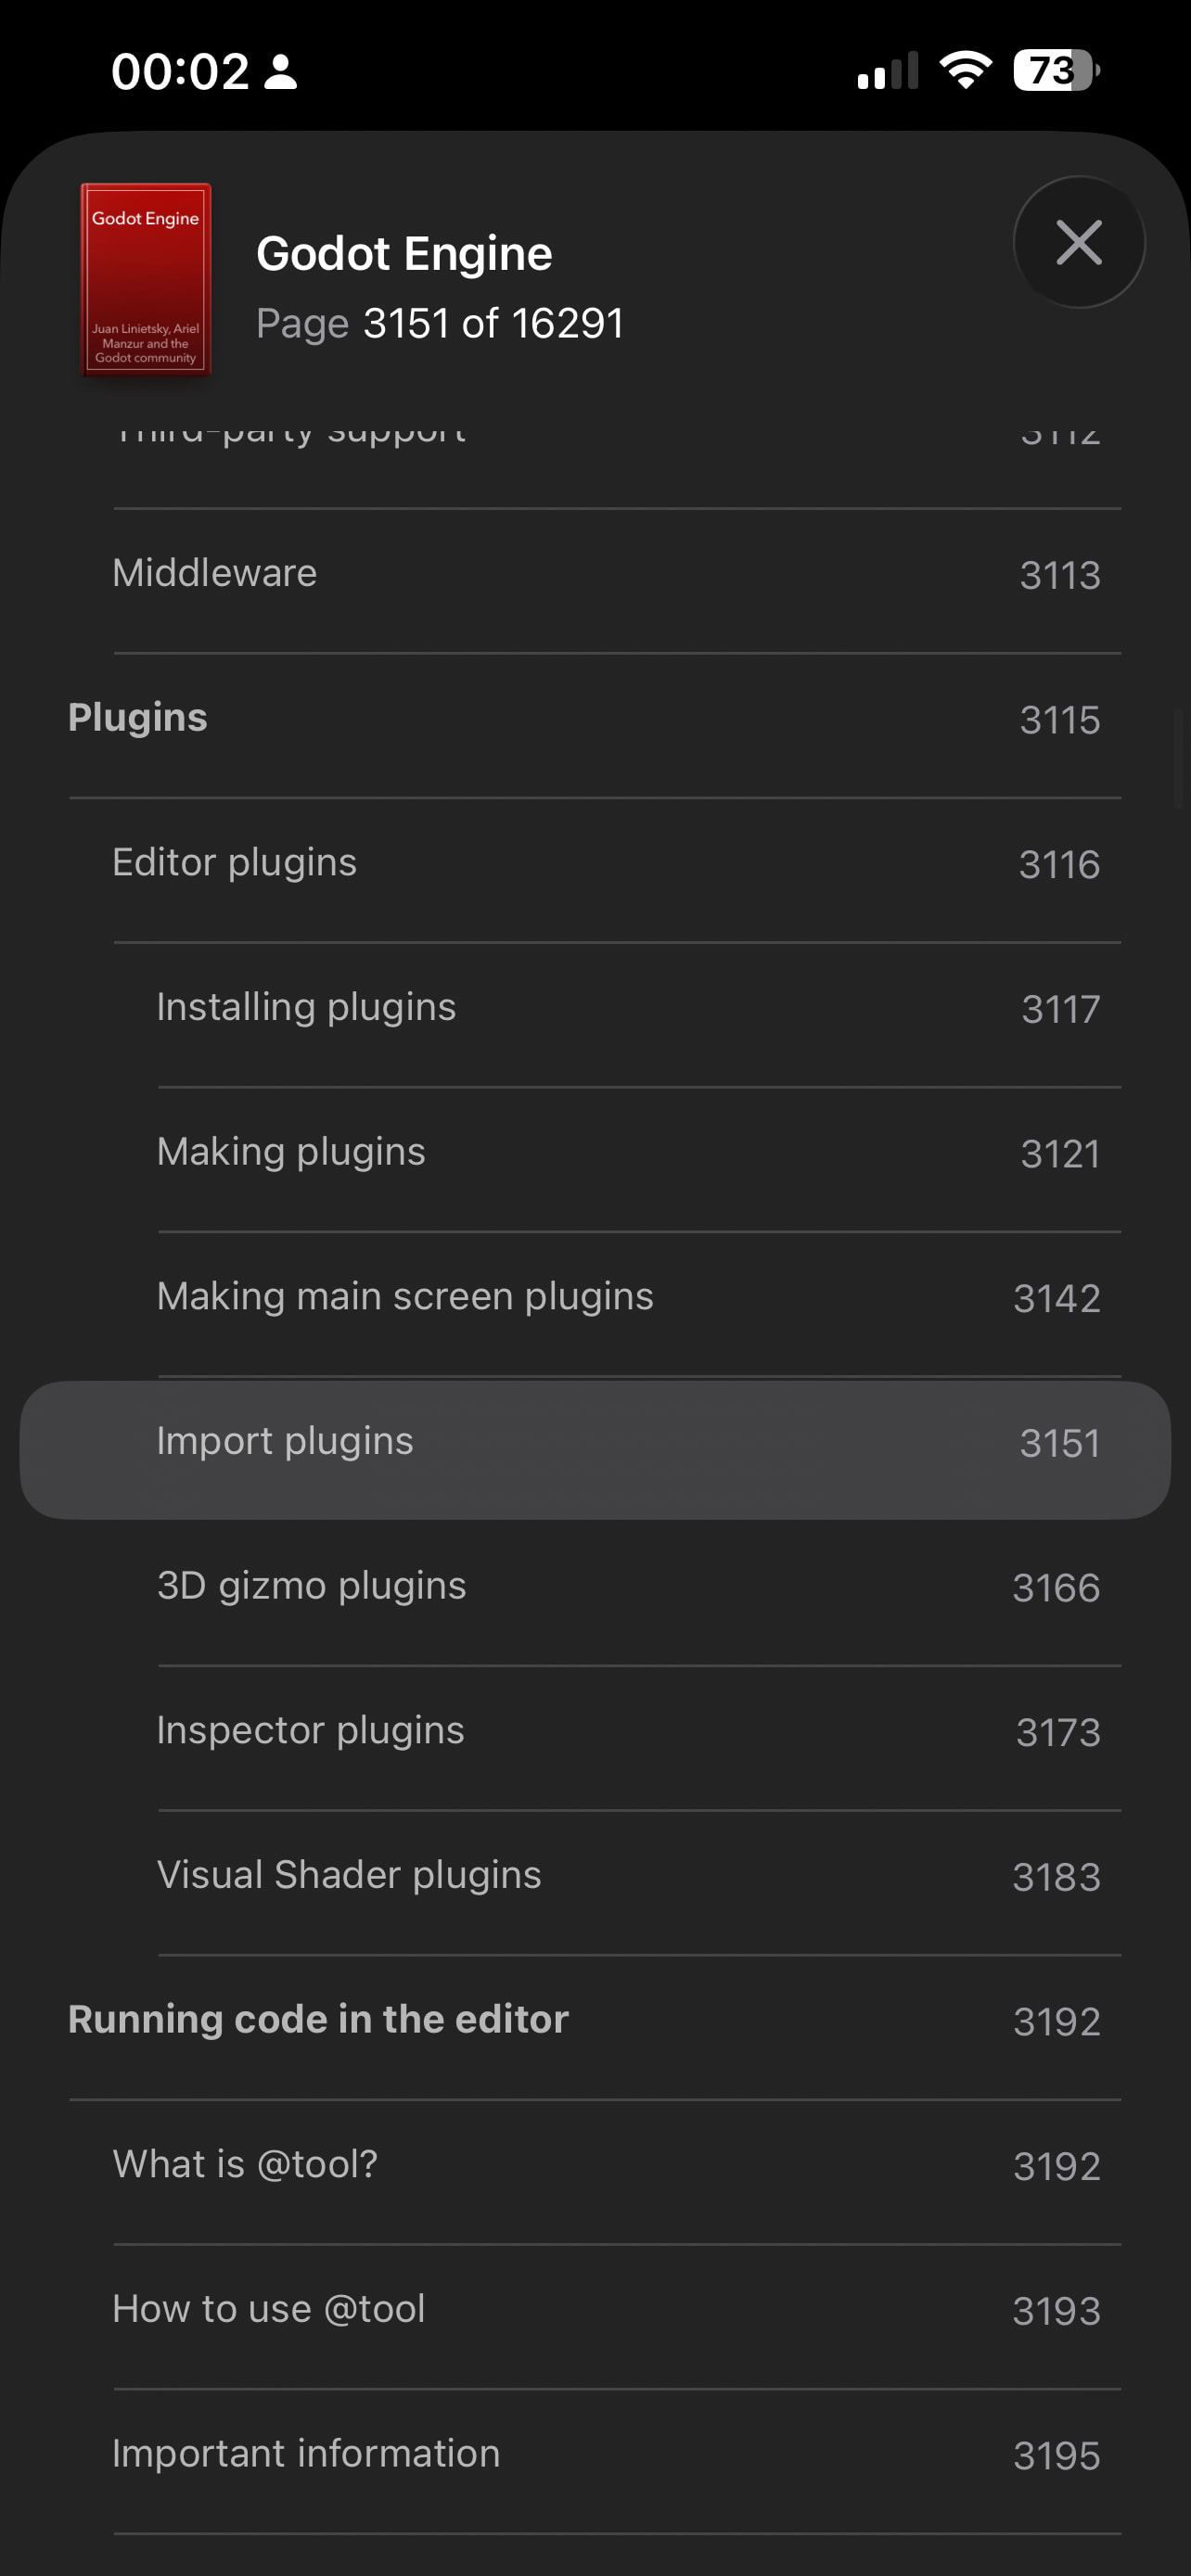Go to Editor plugins chapter
The image size is (1191, 2576).
[234, 863]
